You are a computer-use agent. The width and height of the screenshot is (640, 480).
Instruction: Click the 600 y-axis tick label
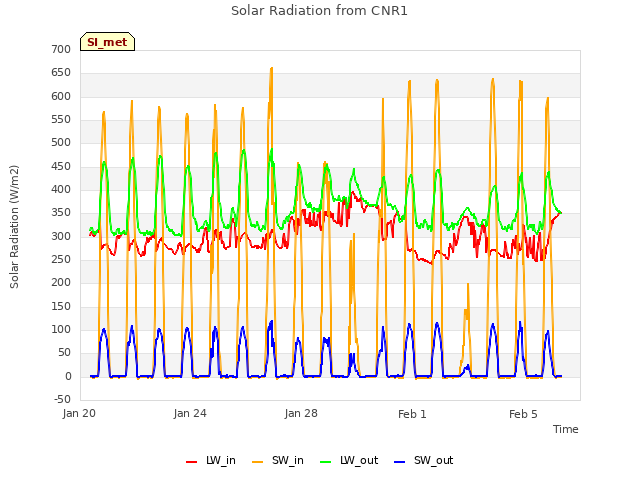(61, 96)
